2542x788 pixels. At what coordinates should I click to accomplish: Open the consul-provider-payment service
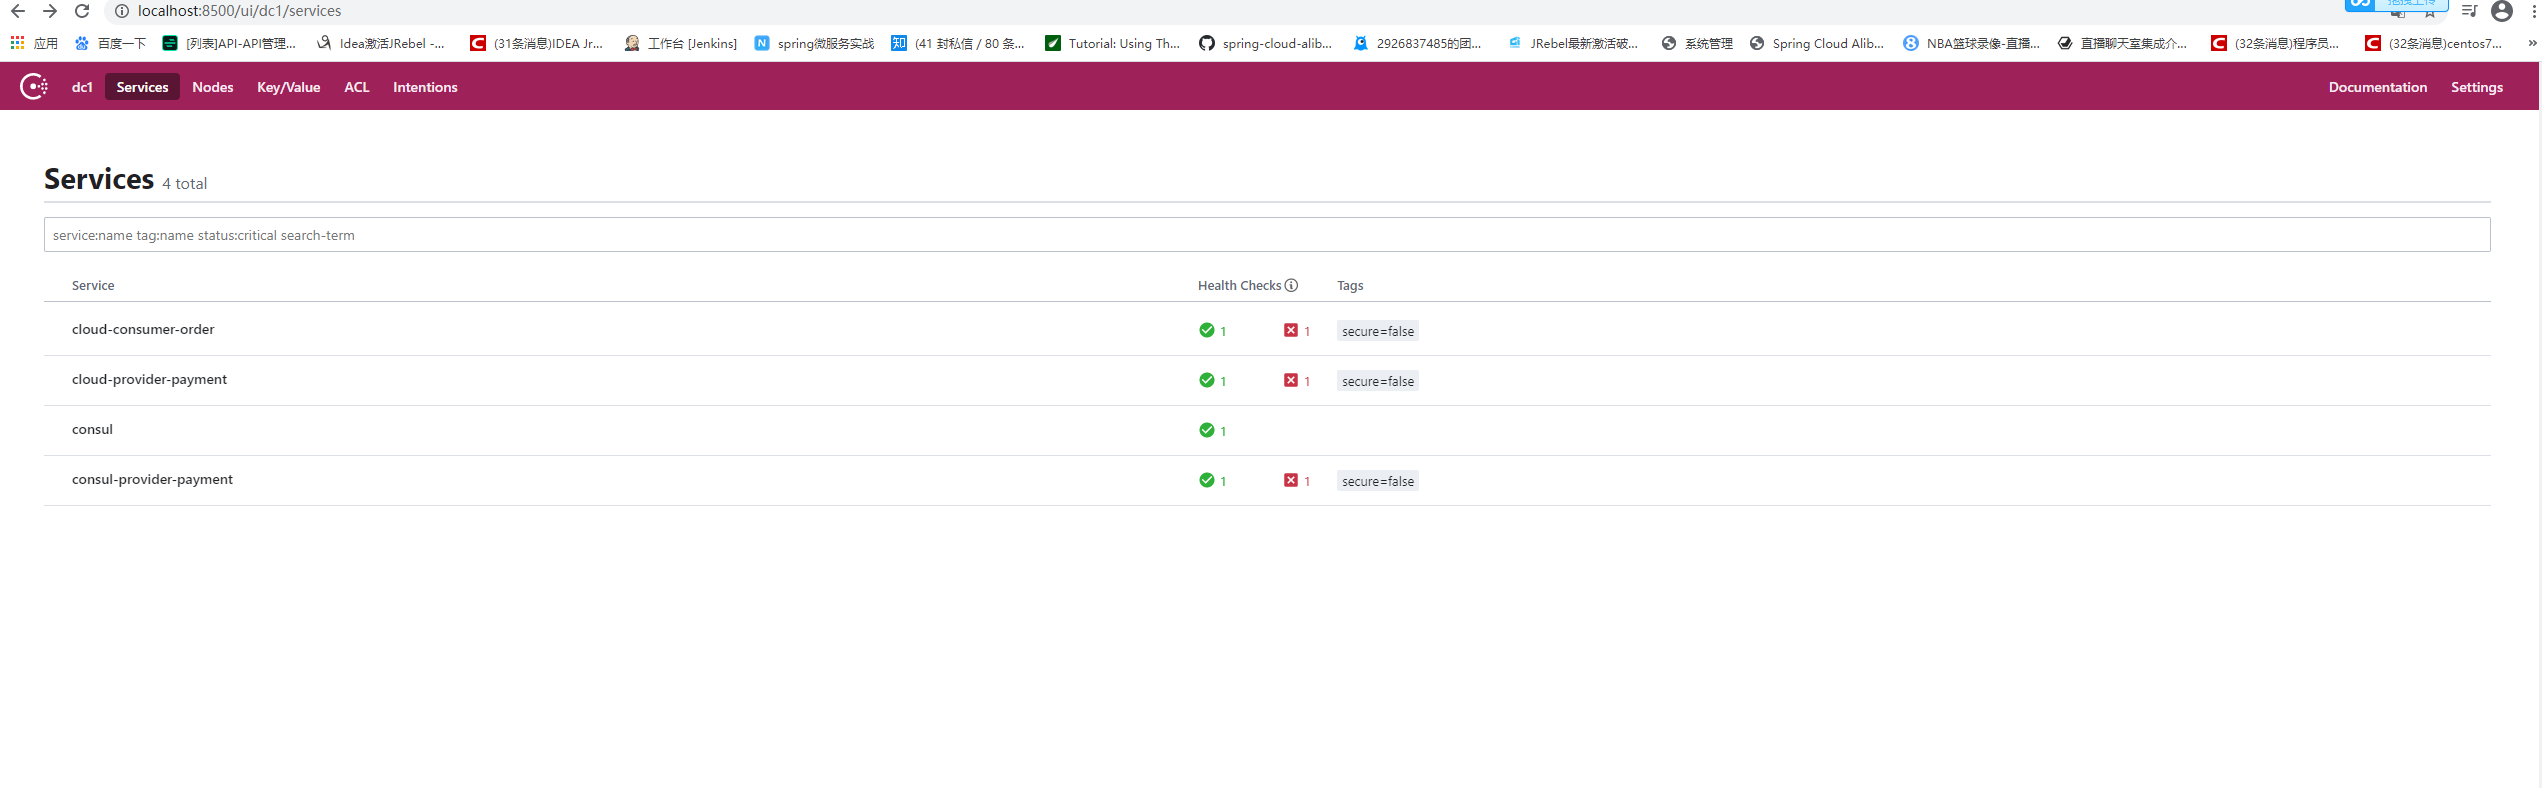click(152, 479)
